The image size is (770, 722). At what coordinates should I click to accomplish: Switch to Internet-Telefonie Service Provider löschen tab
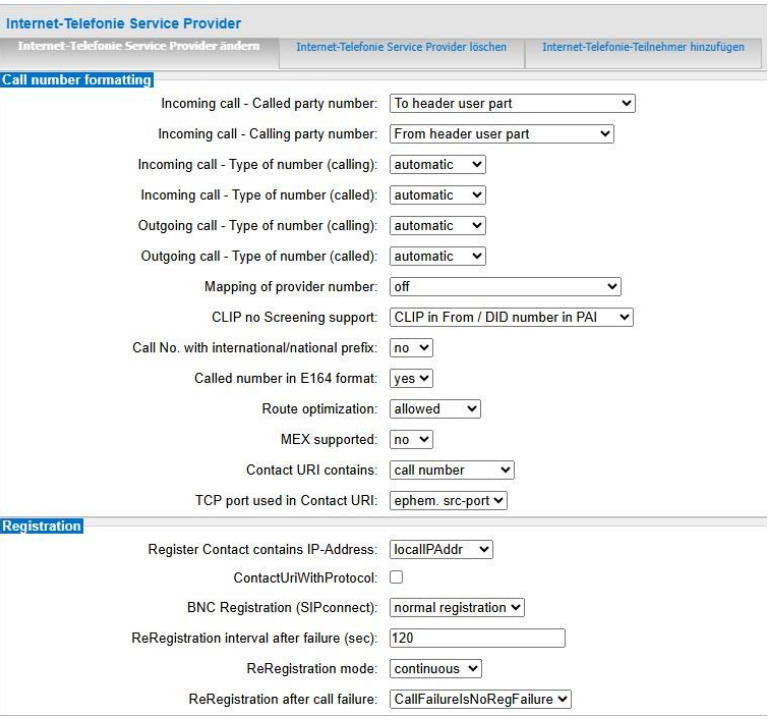[x=401, y=48]
